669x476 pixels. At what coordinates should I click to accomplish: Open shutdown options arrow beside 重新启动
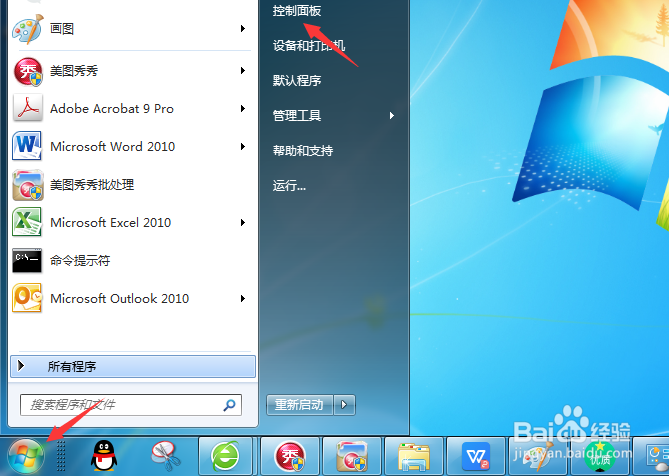(x=344, y=404)
